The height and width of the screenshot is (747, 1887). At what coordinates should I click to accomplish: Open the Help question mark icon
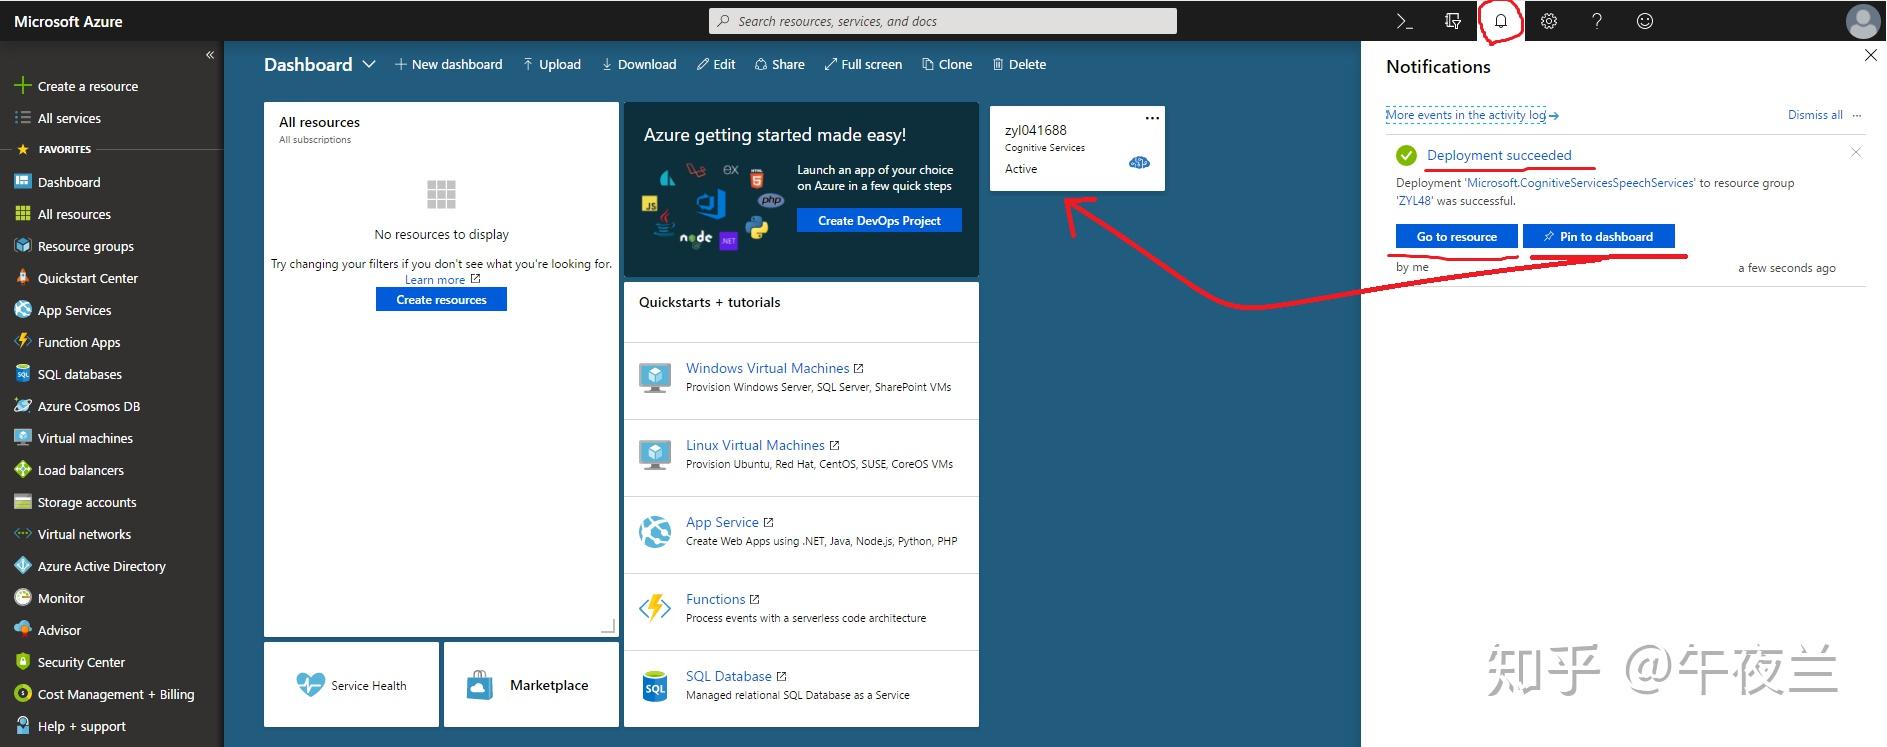point(1597,21)
